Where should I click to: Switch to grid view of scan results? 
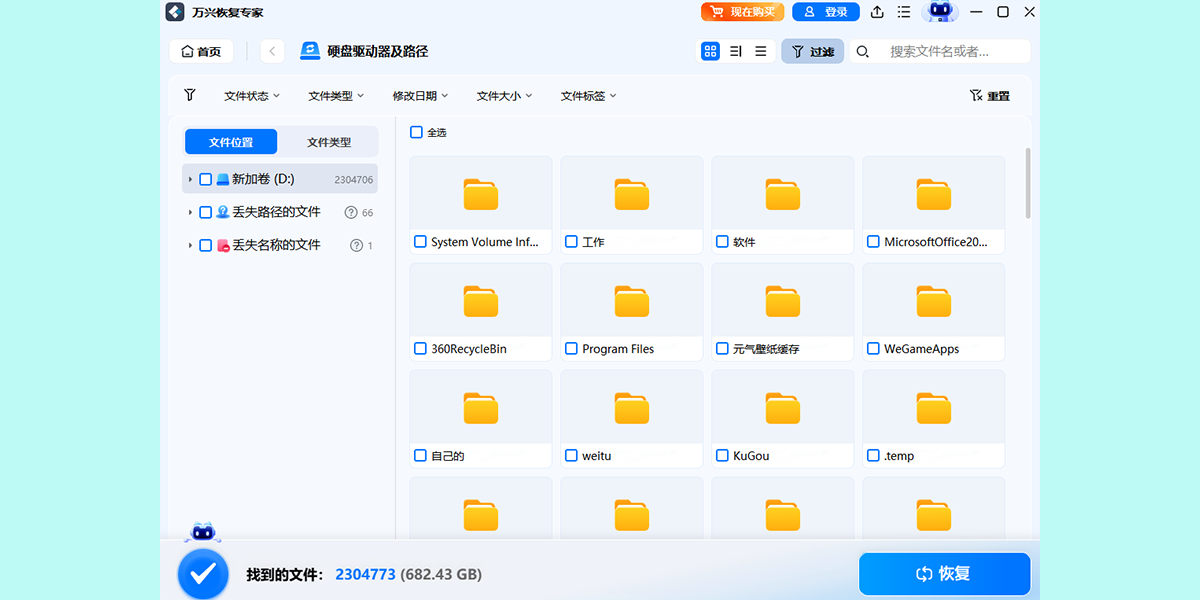coord(710,50)
